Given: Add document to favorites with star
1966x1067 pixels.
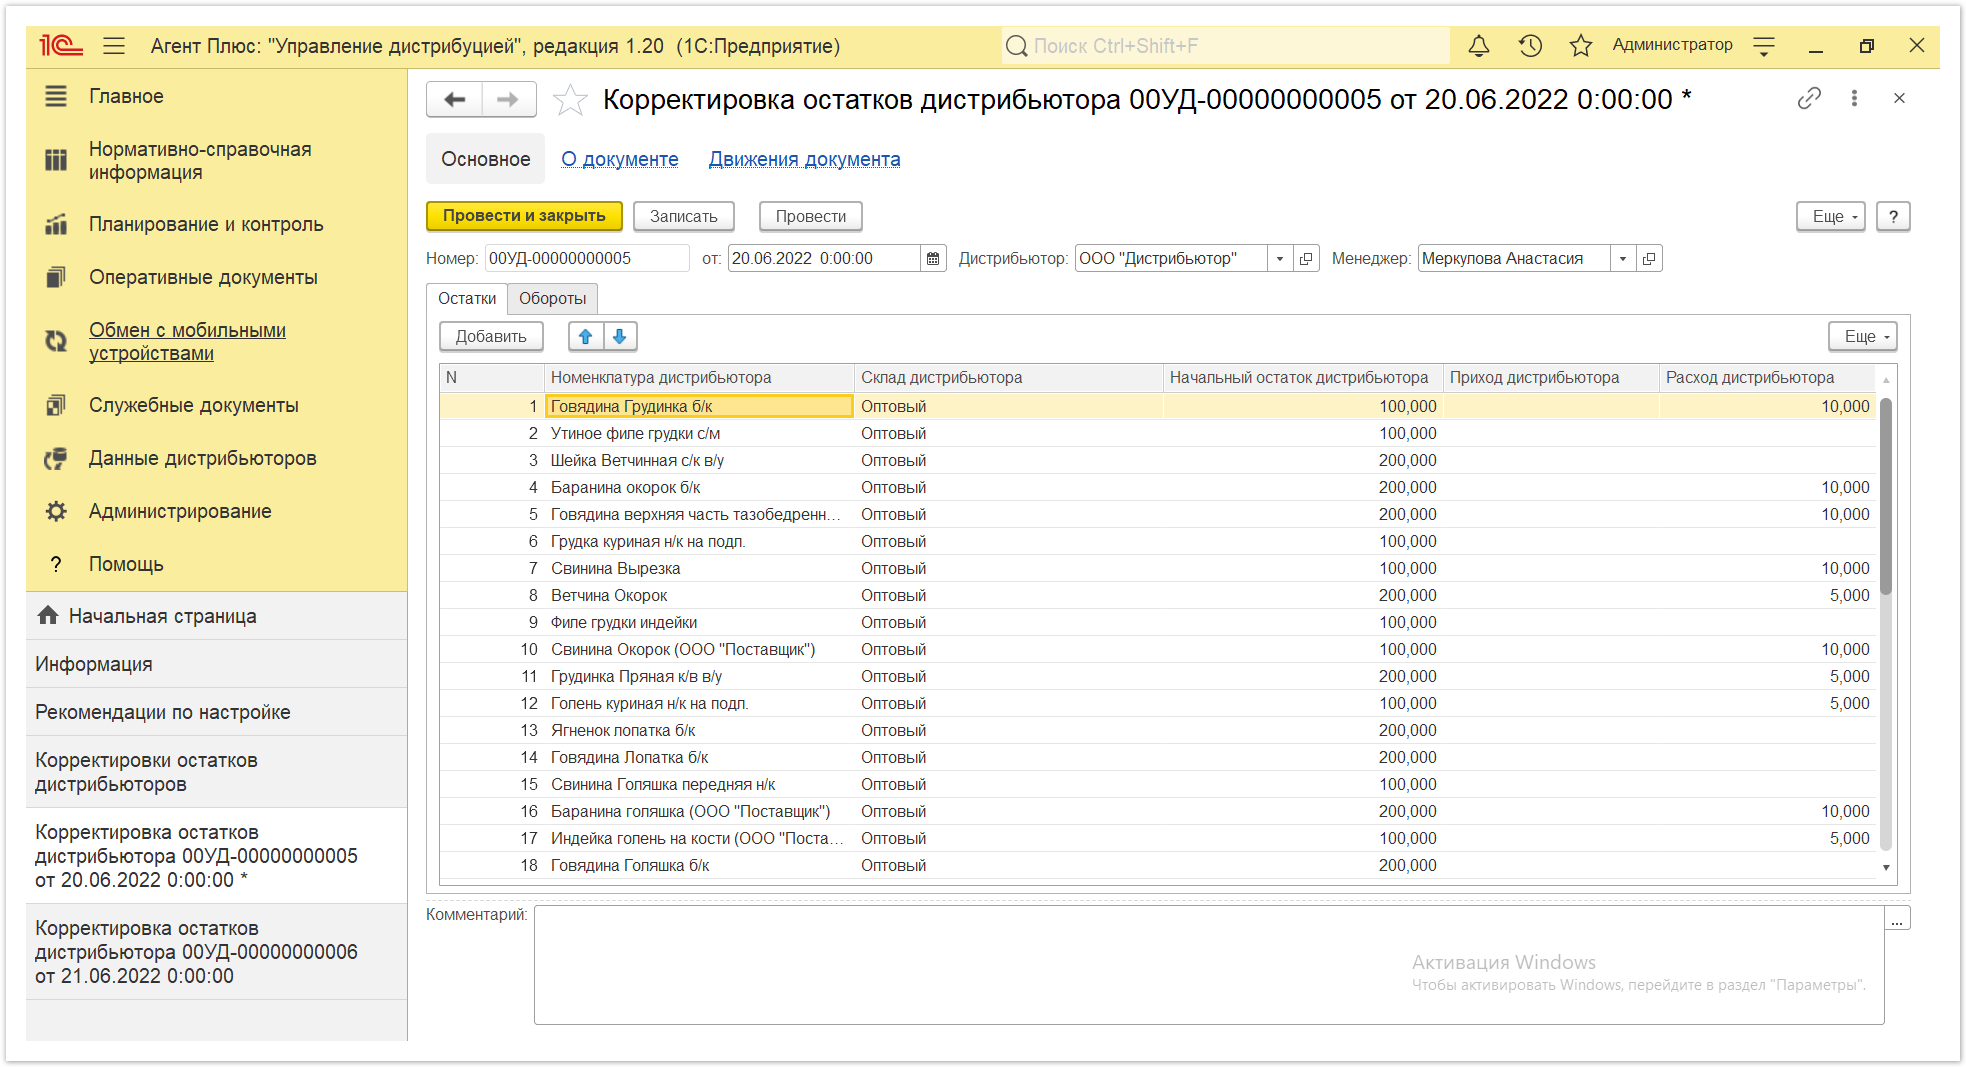Looking at the screenshot, I should (570, 99).
